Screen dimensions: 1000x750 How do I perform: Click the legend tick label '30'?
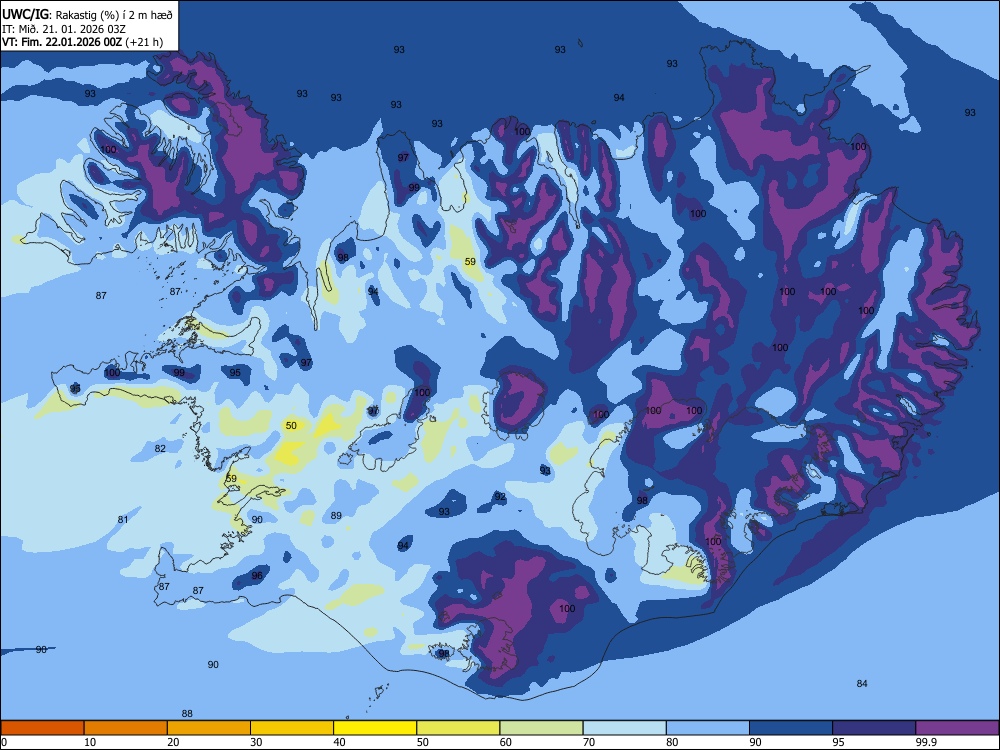[256, 742]
